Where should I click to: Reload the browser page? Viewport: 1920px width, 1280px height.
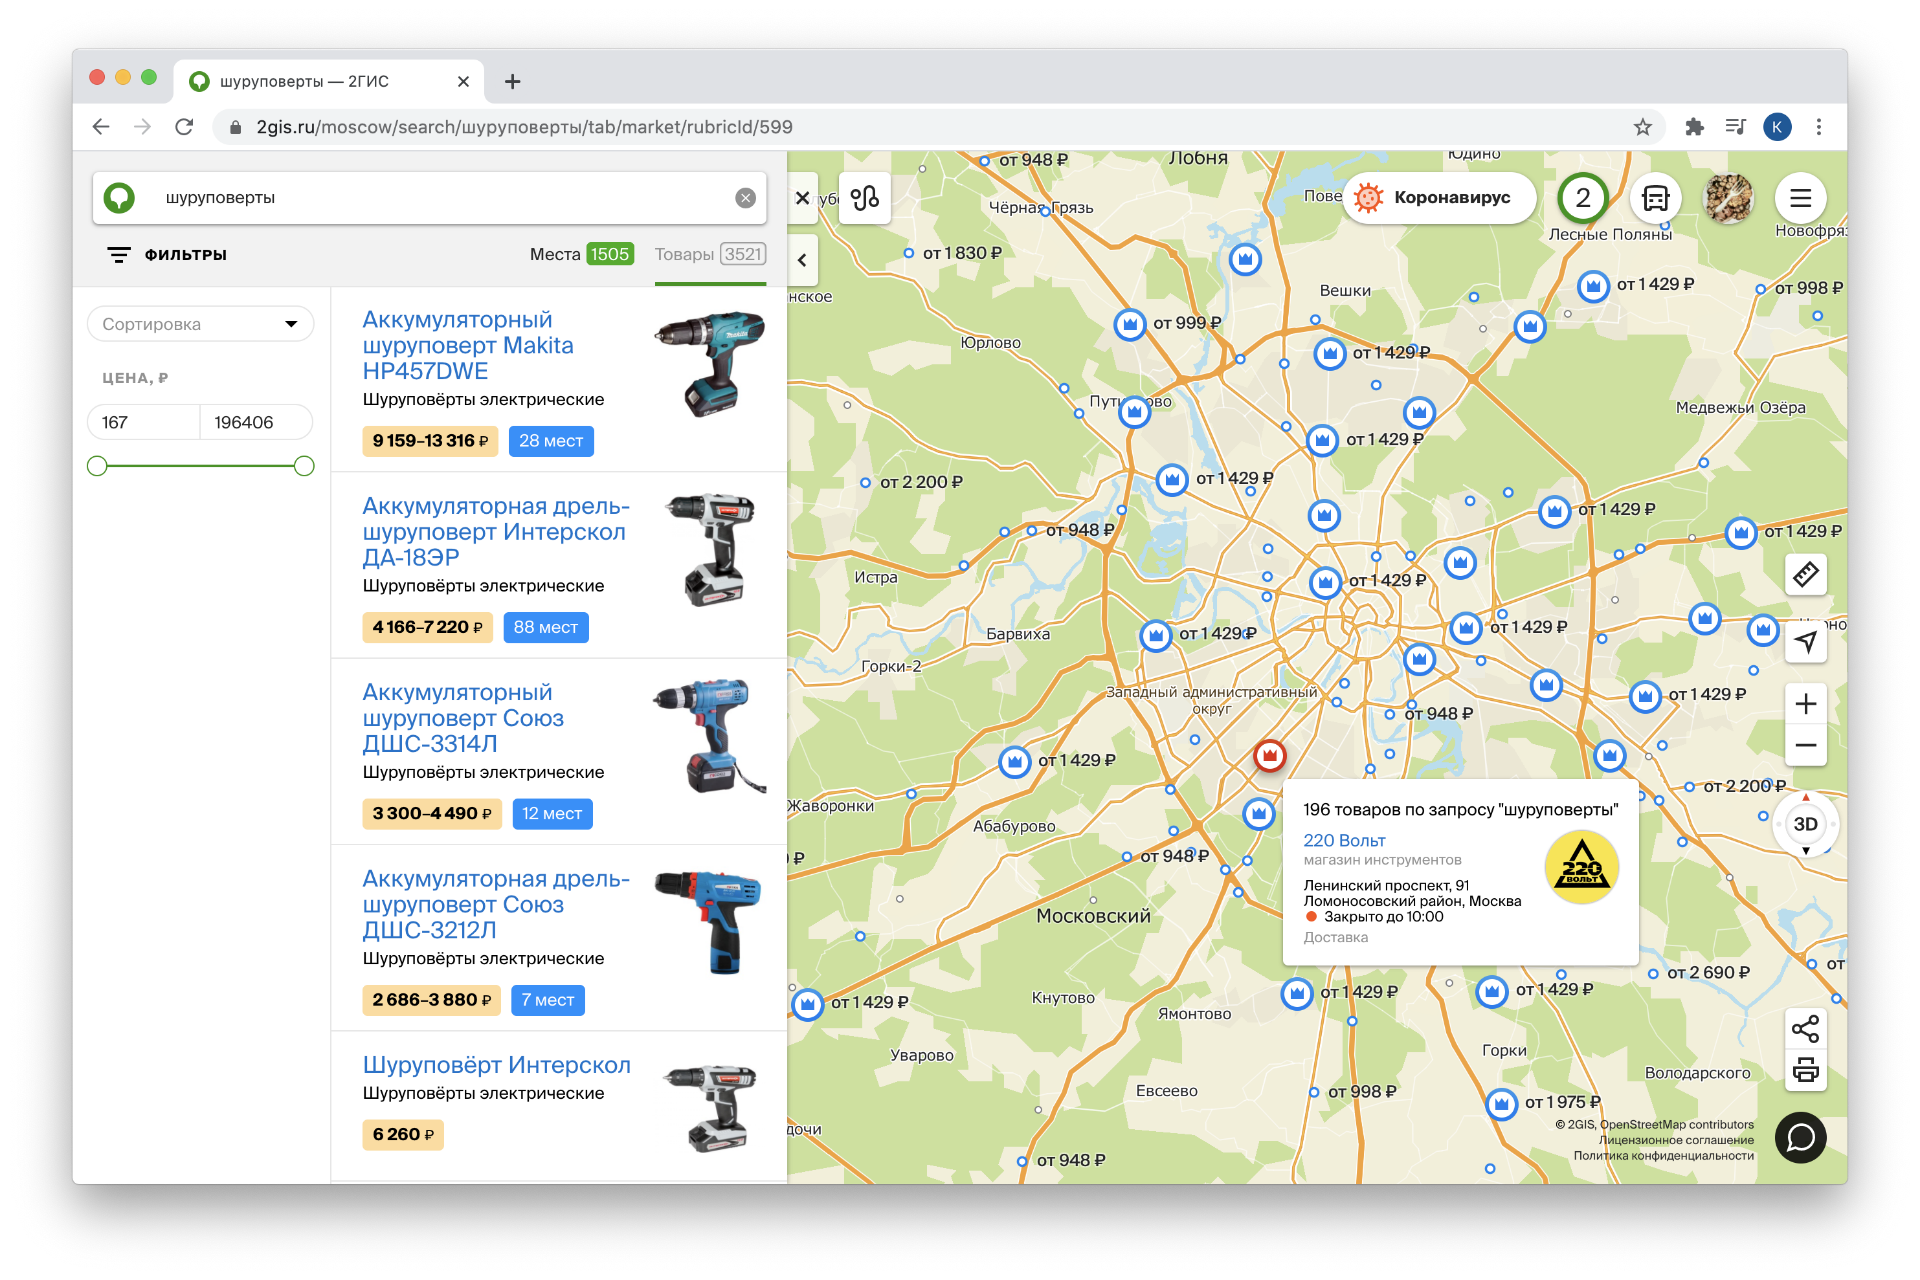pyautogui.click(x=184, y=127)
